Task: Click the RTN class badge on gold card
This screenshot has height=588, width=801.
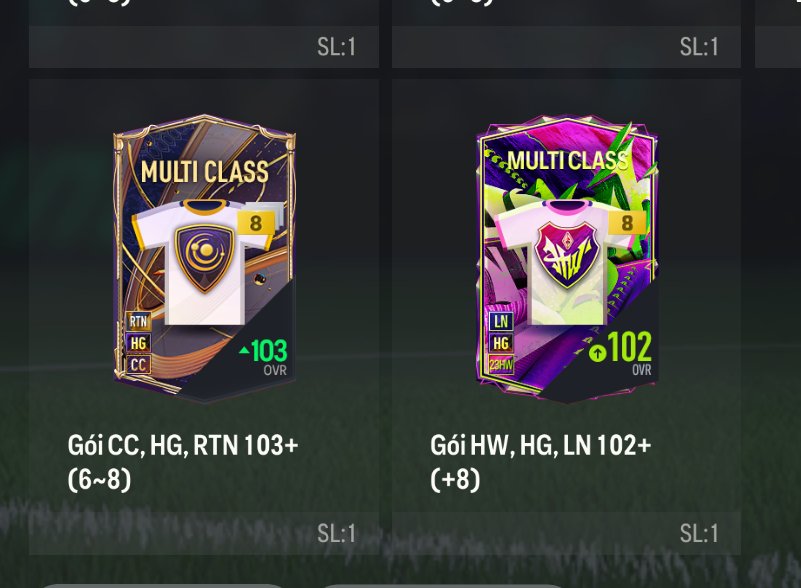Action: coord(138,321)
